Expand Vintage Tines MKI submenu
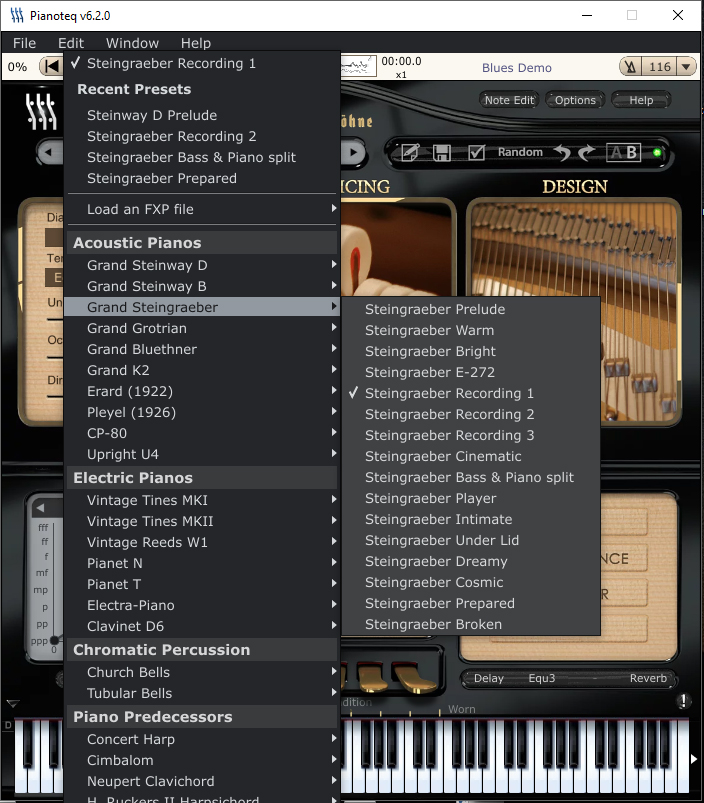Screen dimensions: 704x803 coord(202,500)
